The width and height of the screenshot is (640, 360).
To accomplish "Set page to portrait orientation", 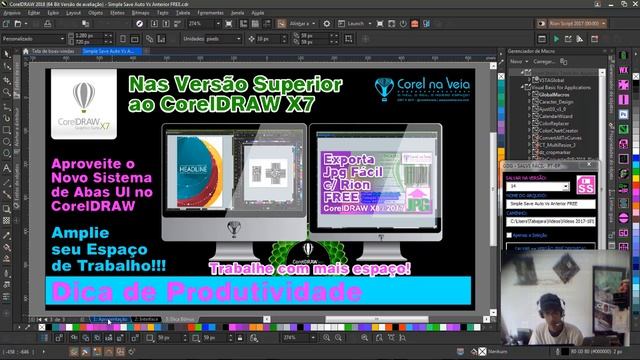I will click(x=123, y=39).
